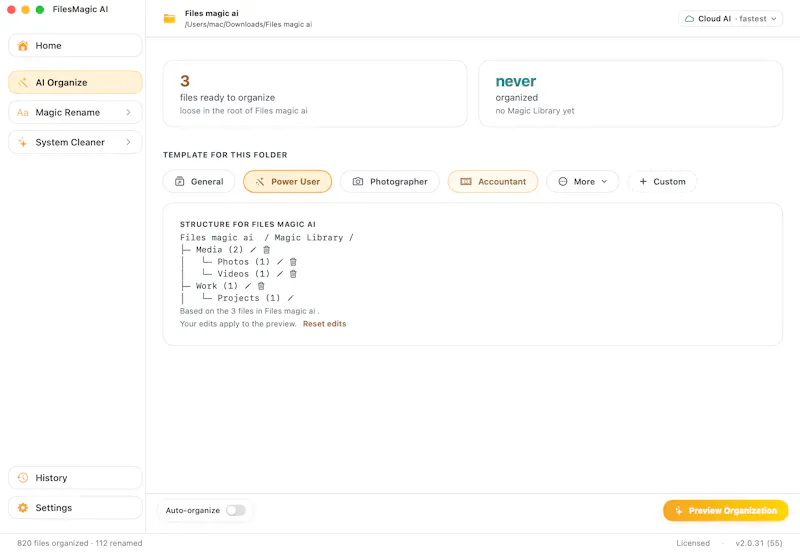This screenshot has height=553, width=800.
Task: Click the 3 files ready to organize card
Action: click(x=315, y=94)
